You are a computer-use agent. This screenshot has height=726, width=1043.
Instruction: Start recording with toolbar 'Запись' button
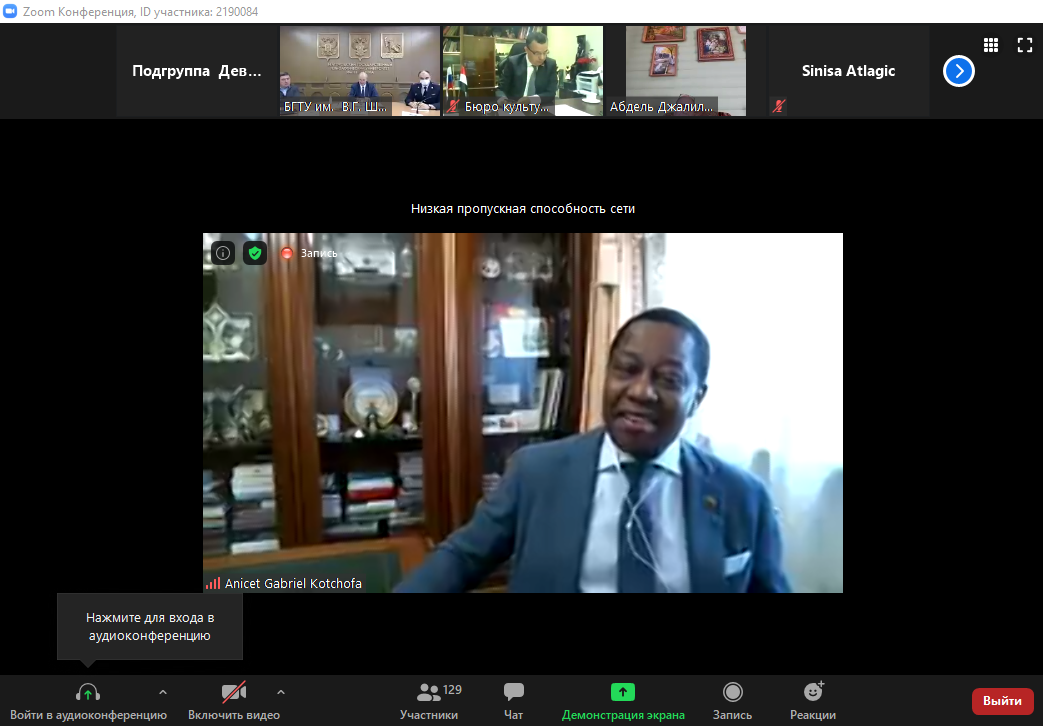pos(732,701)
